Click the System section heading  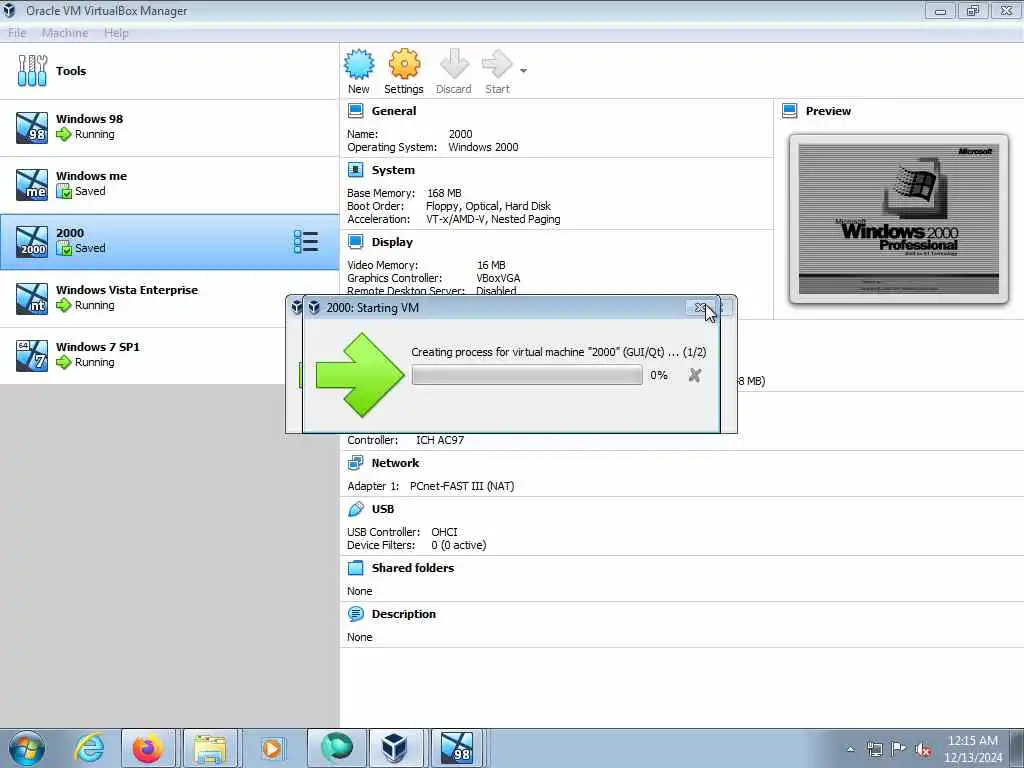(x=393, y=170)
